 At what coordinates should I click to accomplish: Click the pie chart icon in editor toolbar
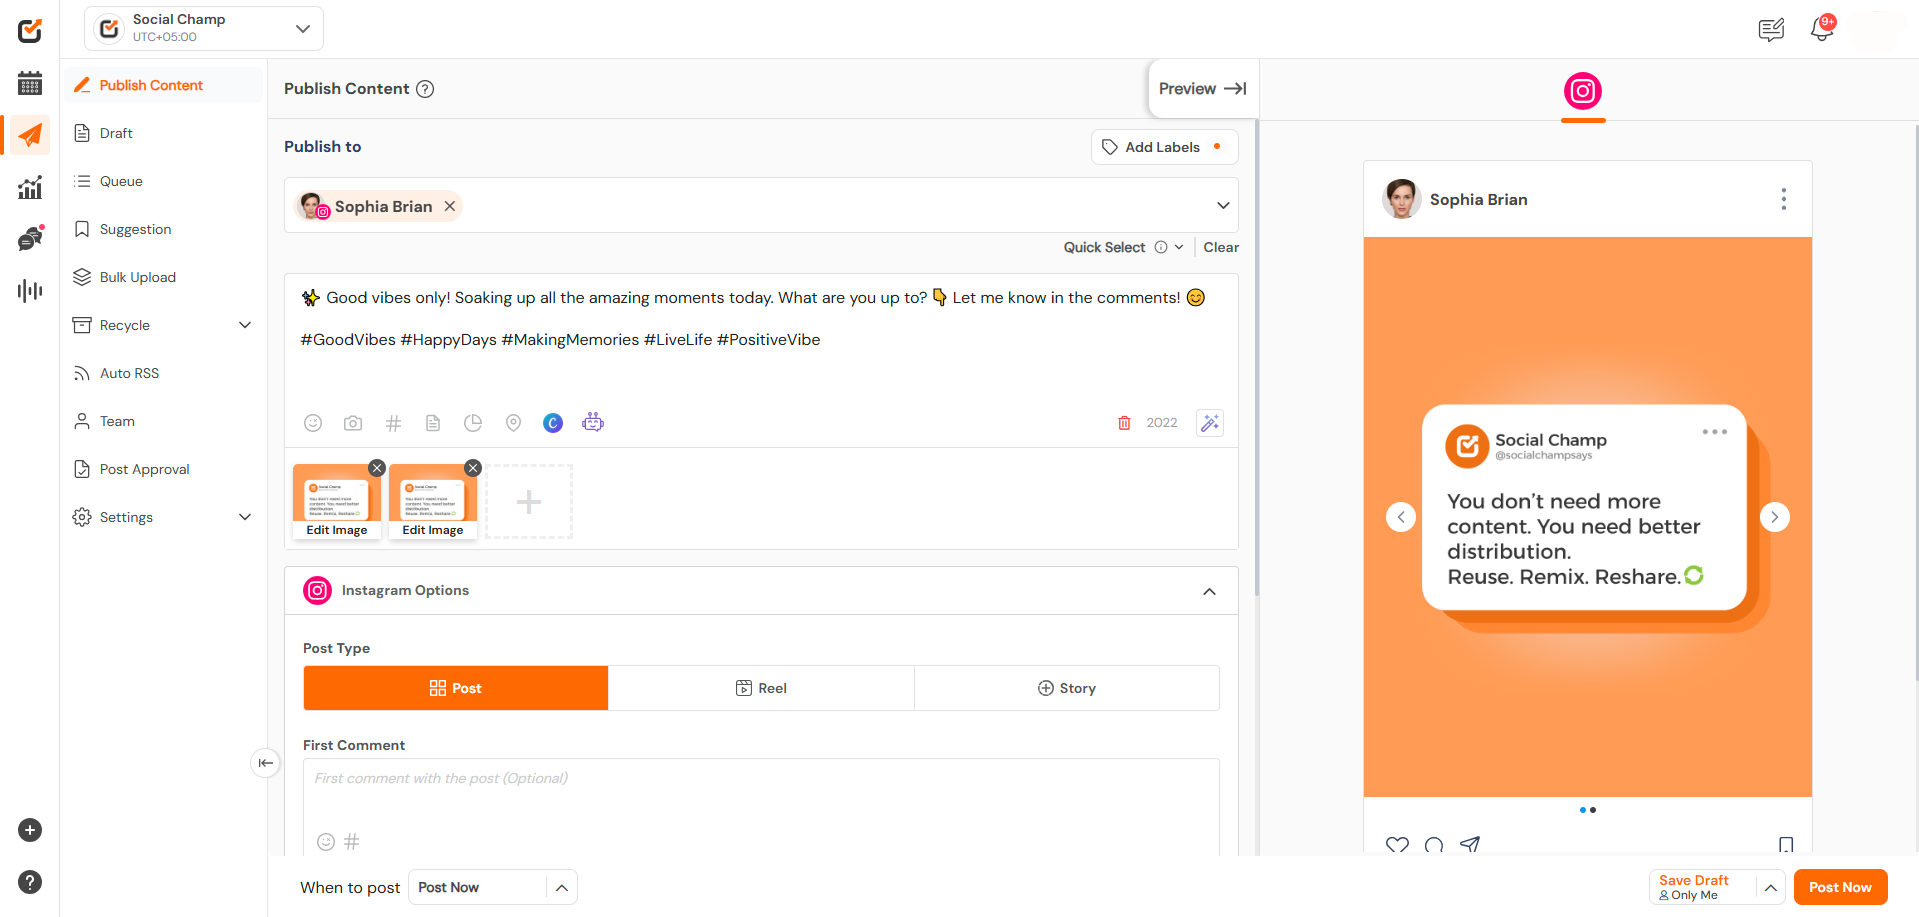coord(473,423)
